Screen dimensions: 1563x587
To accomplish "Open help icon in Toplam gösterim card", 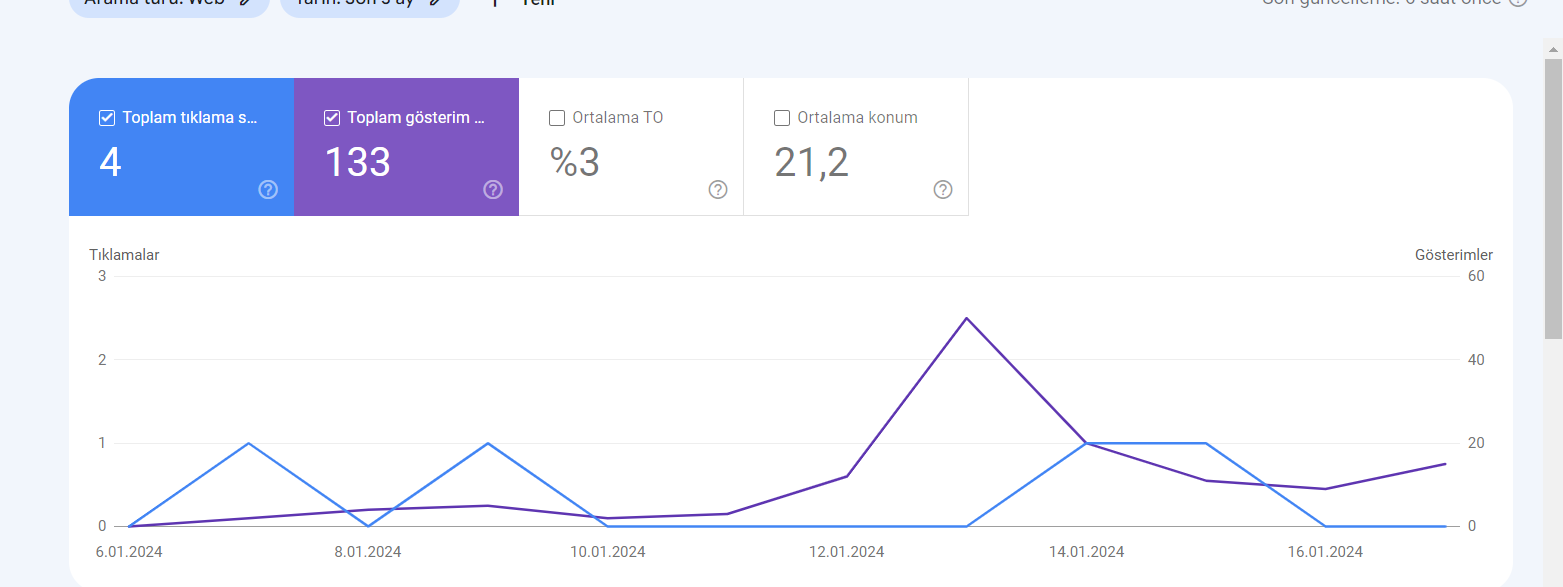I will (493, 190).
